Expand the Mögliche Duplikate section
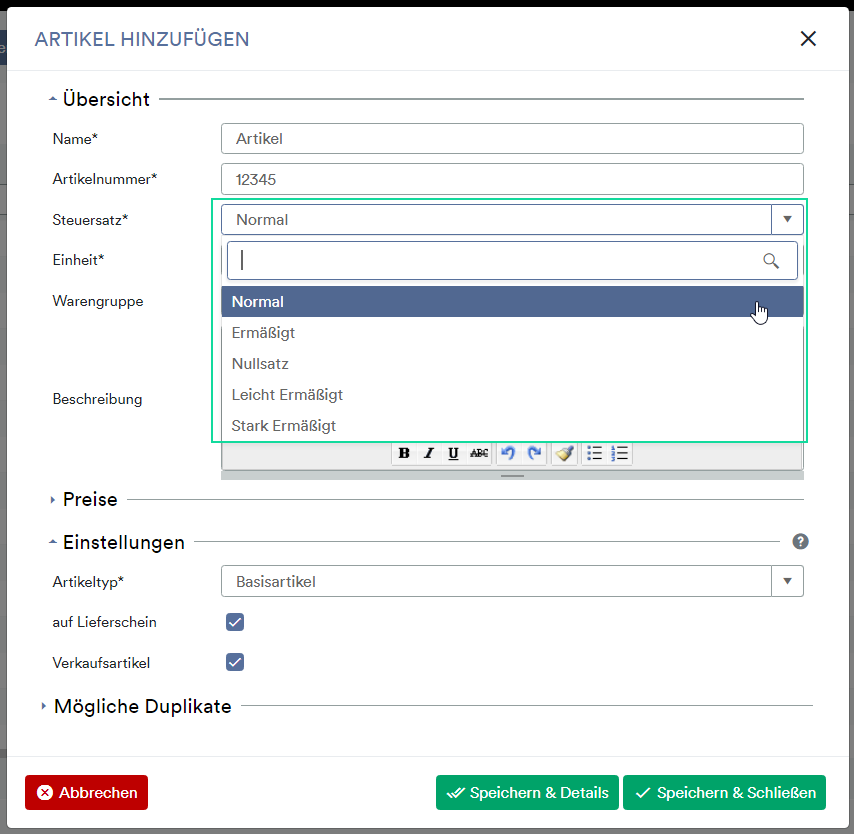The width and height of the screenshot is (854, 834). (142, 707)
